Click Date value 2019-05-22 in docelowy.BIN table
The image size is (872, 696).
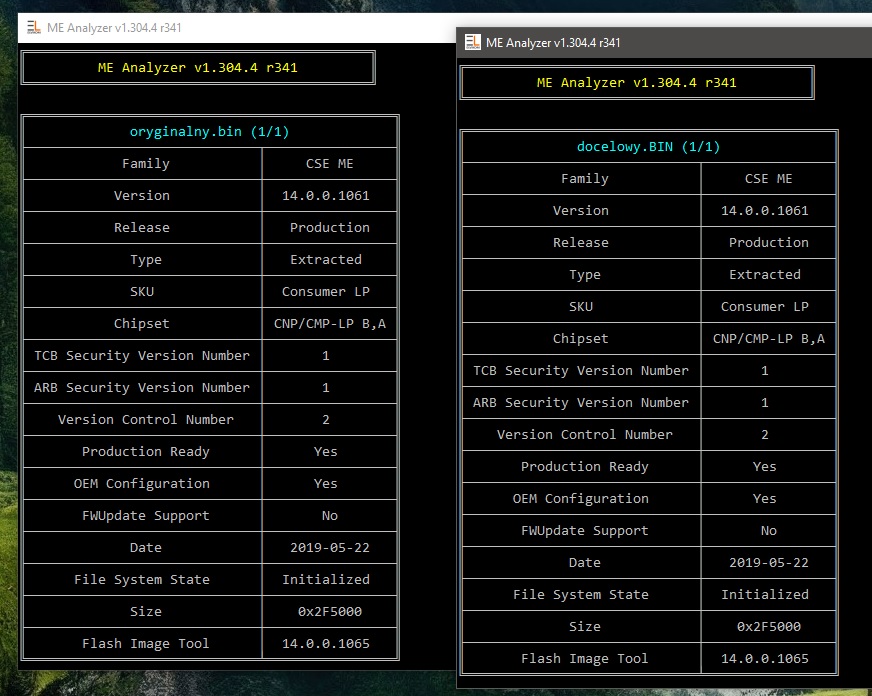765,562
